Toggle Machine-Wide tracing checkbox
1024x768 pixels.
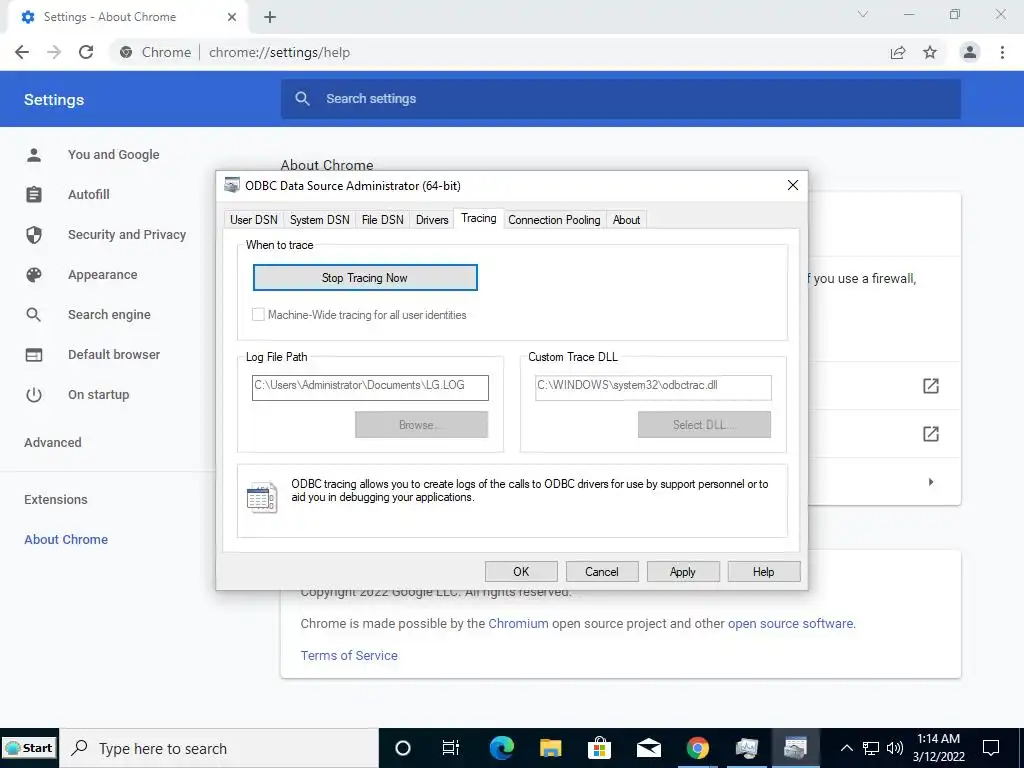click(259, 315)
